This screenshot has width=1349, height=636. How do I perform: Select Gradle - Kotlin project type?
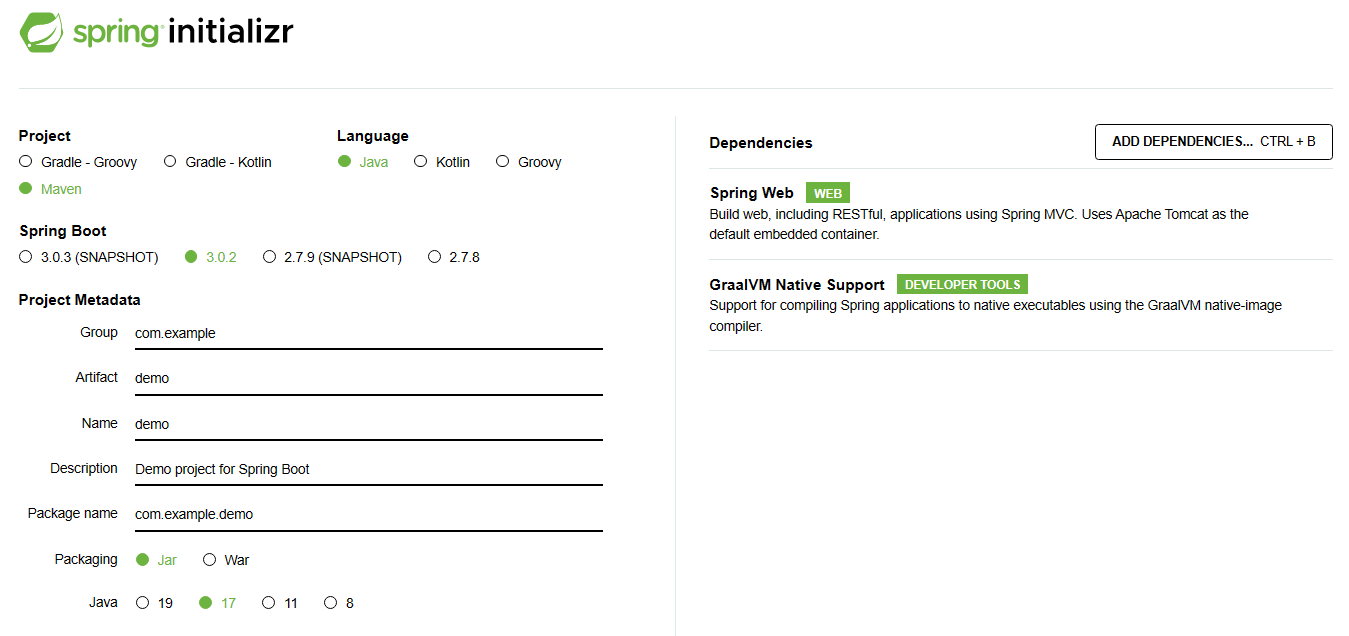tap(170, 162)
